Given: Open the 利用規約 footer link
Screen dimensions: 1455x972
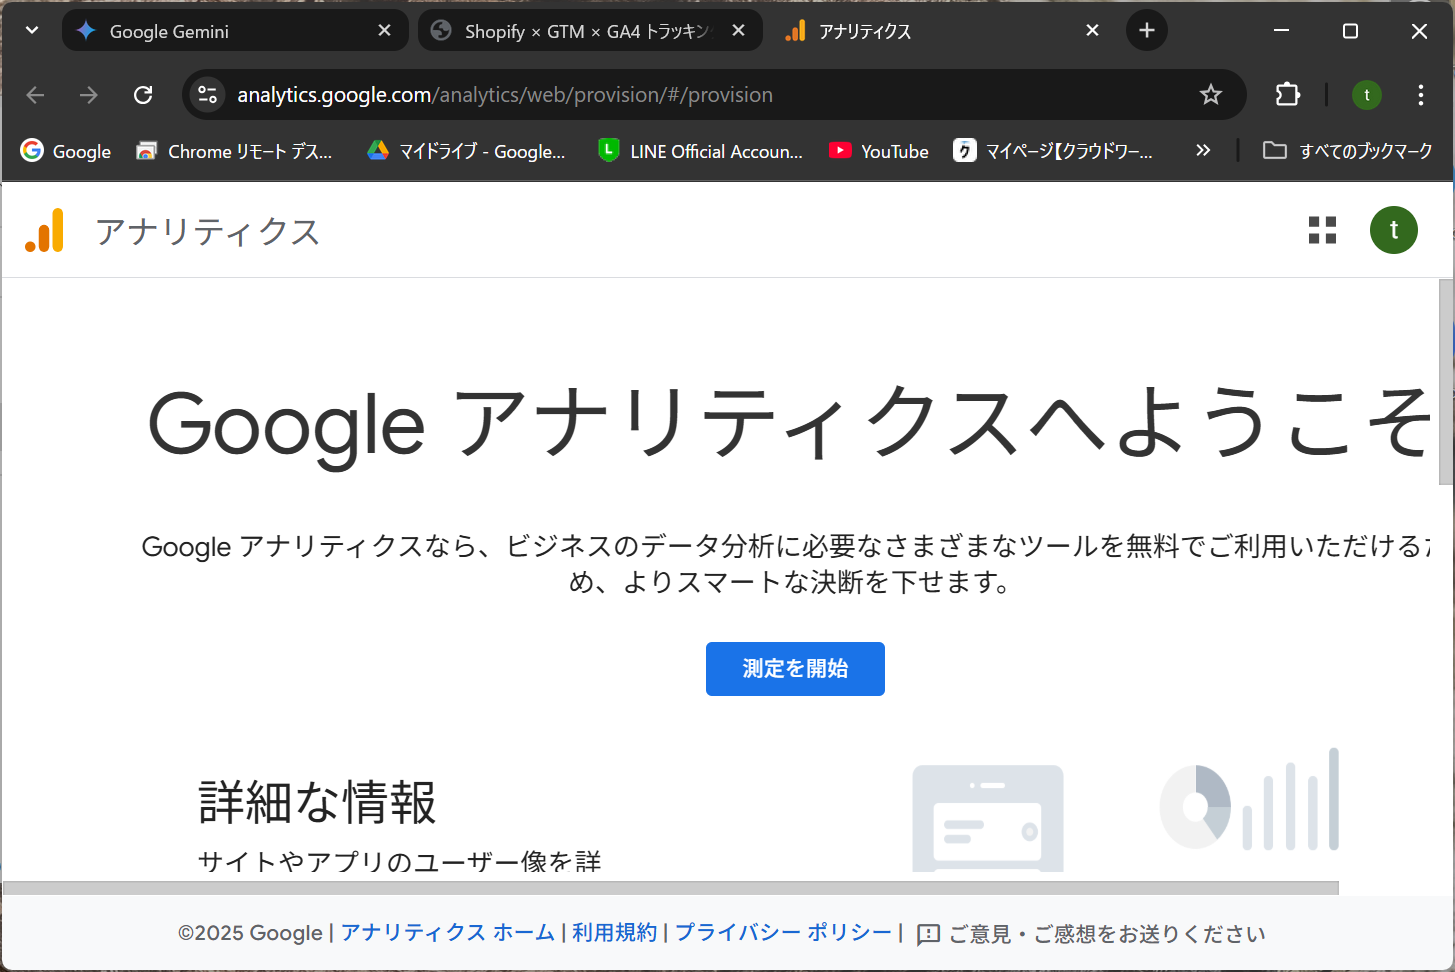Looking at the screenshot, I should point(615,933).
